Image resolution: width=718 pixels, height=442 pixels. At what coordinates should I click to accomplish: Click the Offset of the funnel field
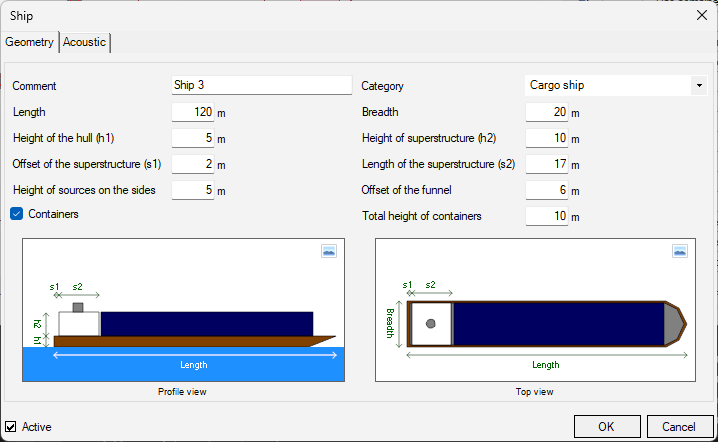click(x=547, y=191)
